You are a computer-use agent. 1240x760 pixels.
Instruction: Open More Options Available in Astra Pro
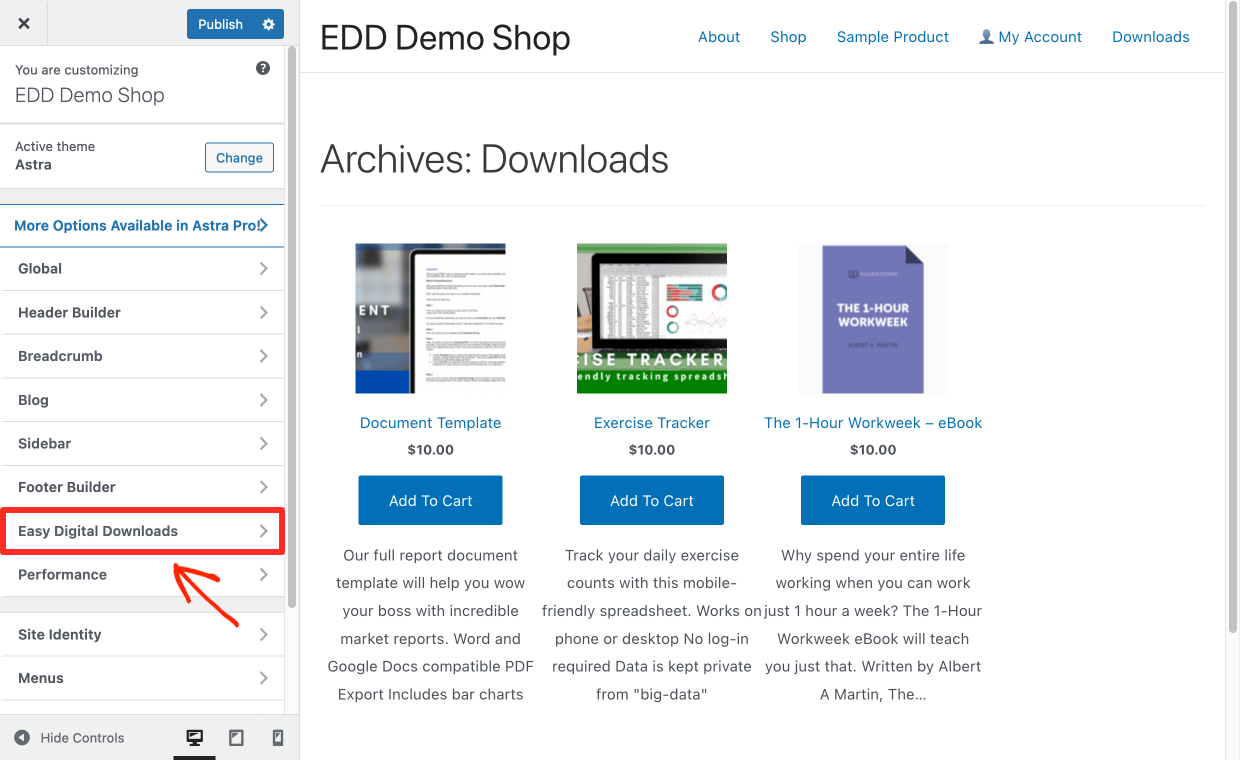(x=142, y=226)
